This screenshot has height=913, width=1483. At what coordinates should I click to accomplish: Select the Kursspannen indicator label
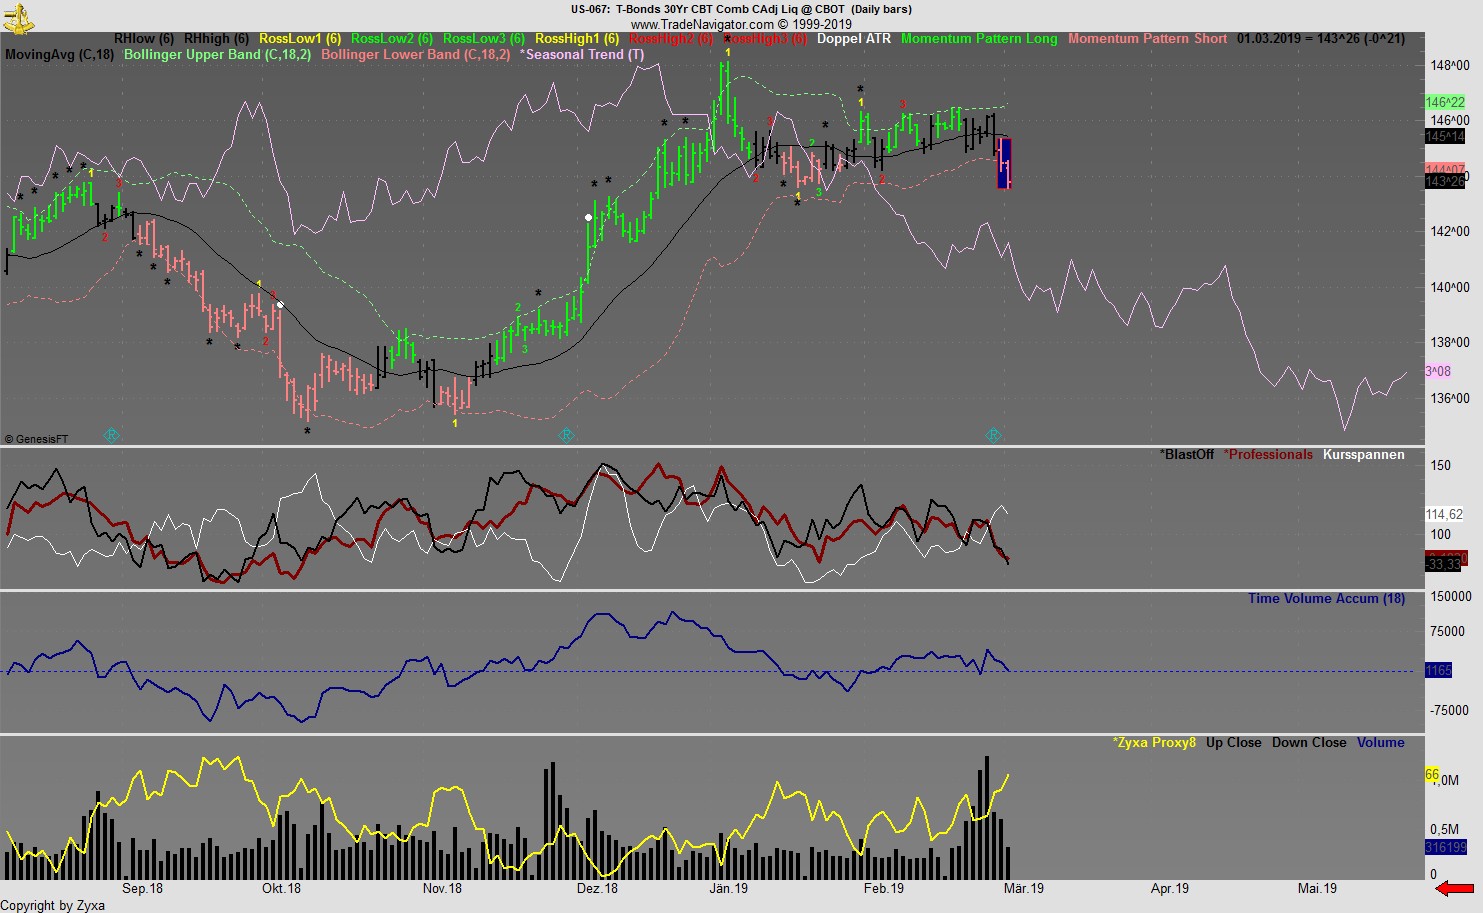[x=1364, y=455]
